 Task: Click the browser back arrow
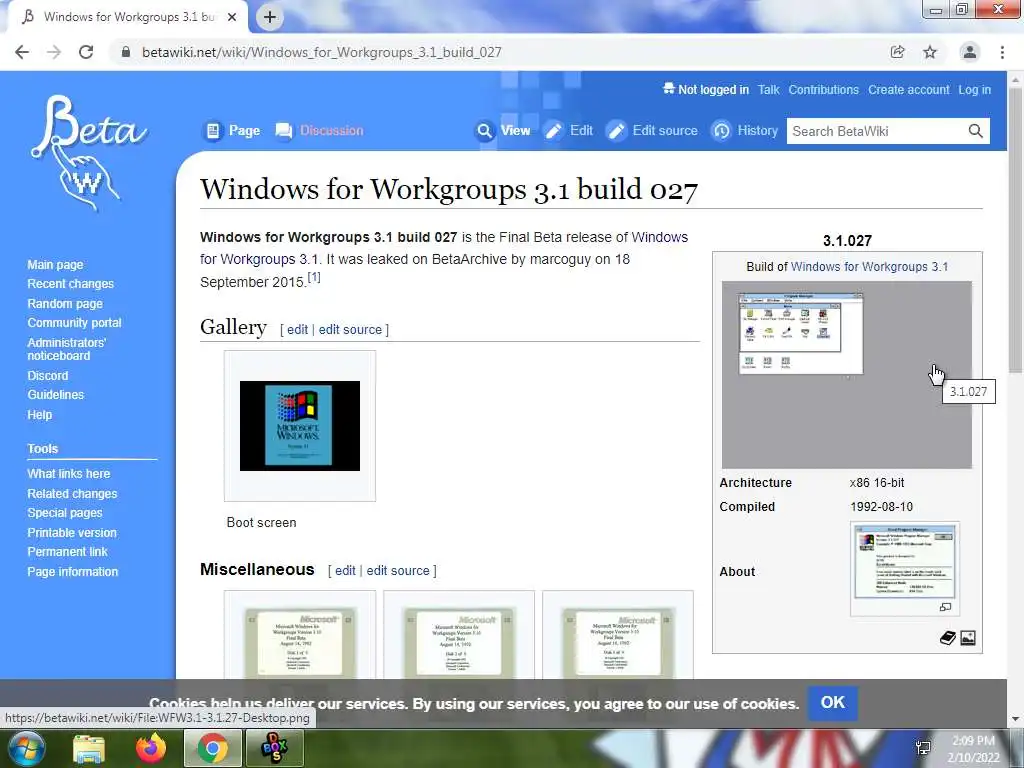coord(22,52)
